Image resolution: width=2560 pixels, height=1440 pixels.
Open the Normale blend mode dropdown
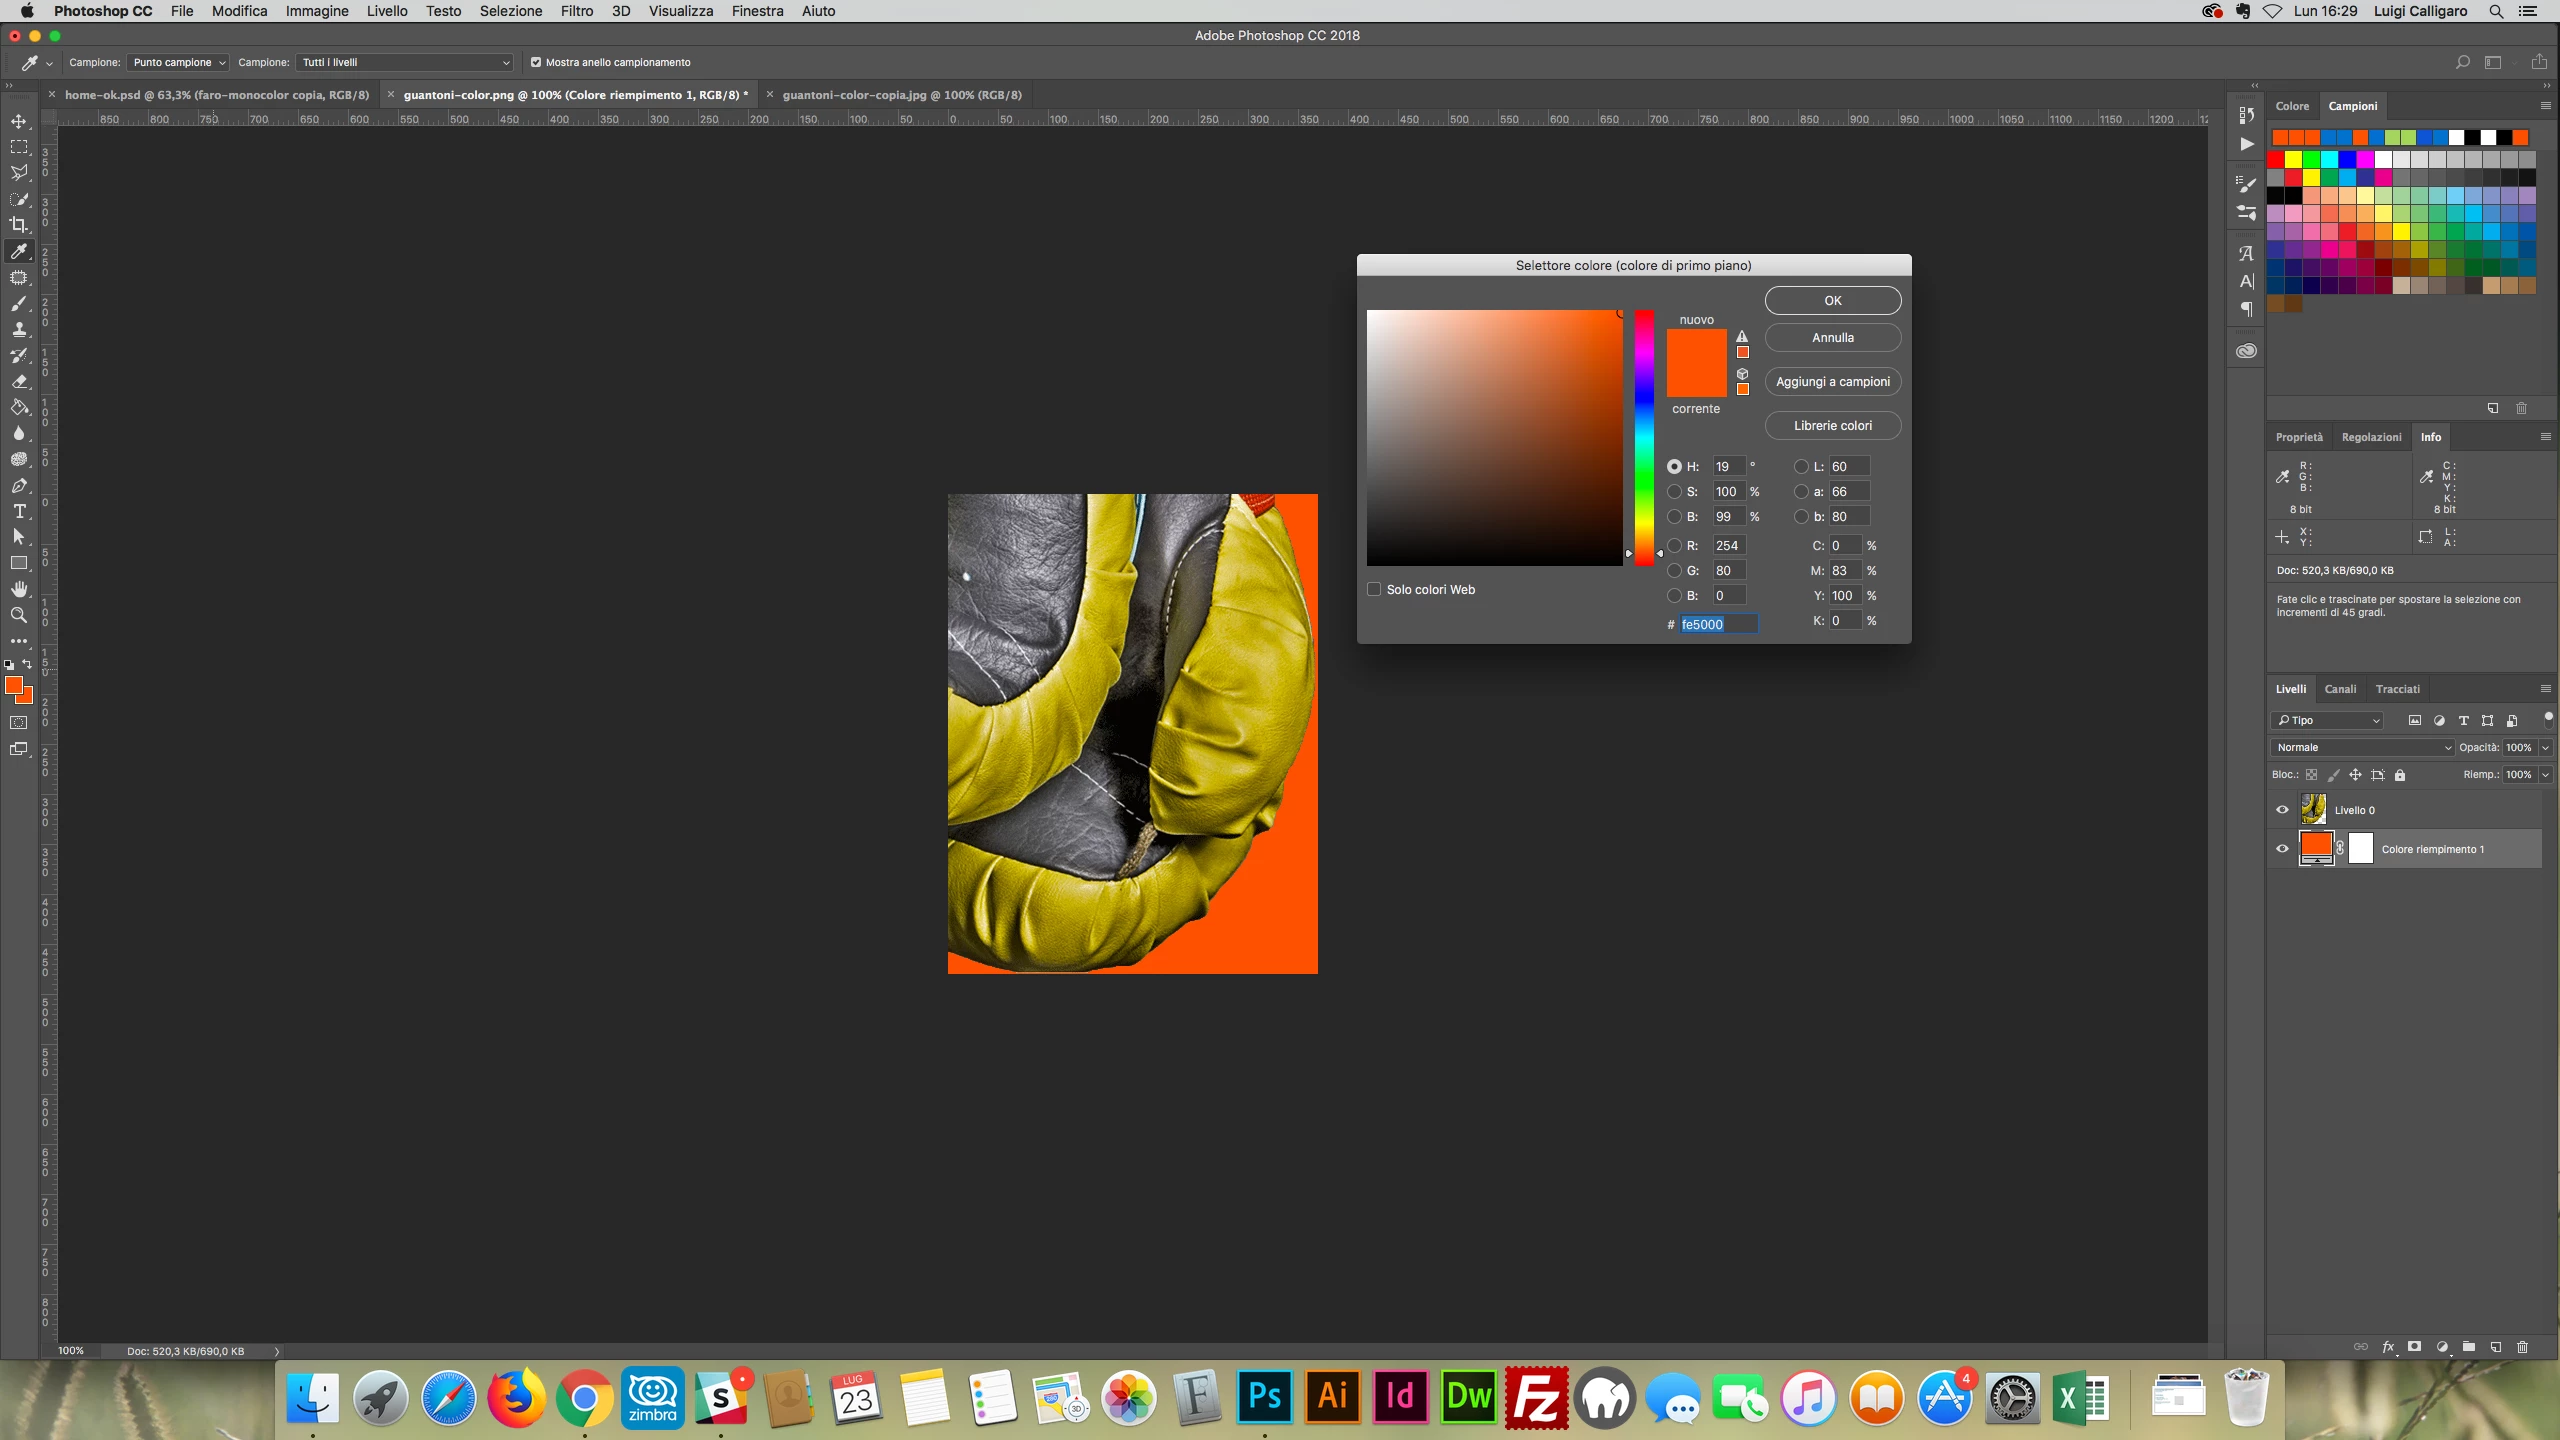point(2362,747)
